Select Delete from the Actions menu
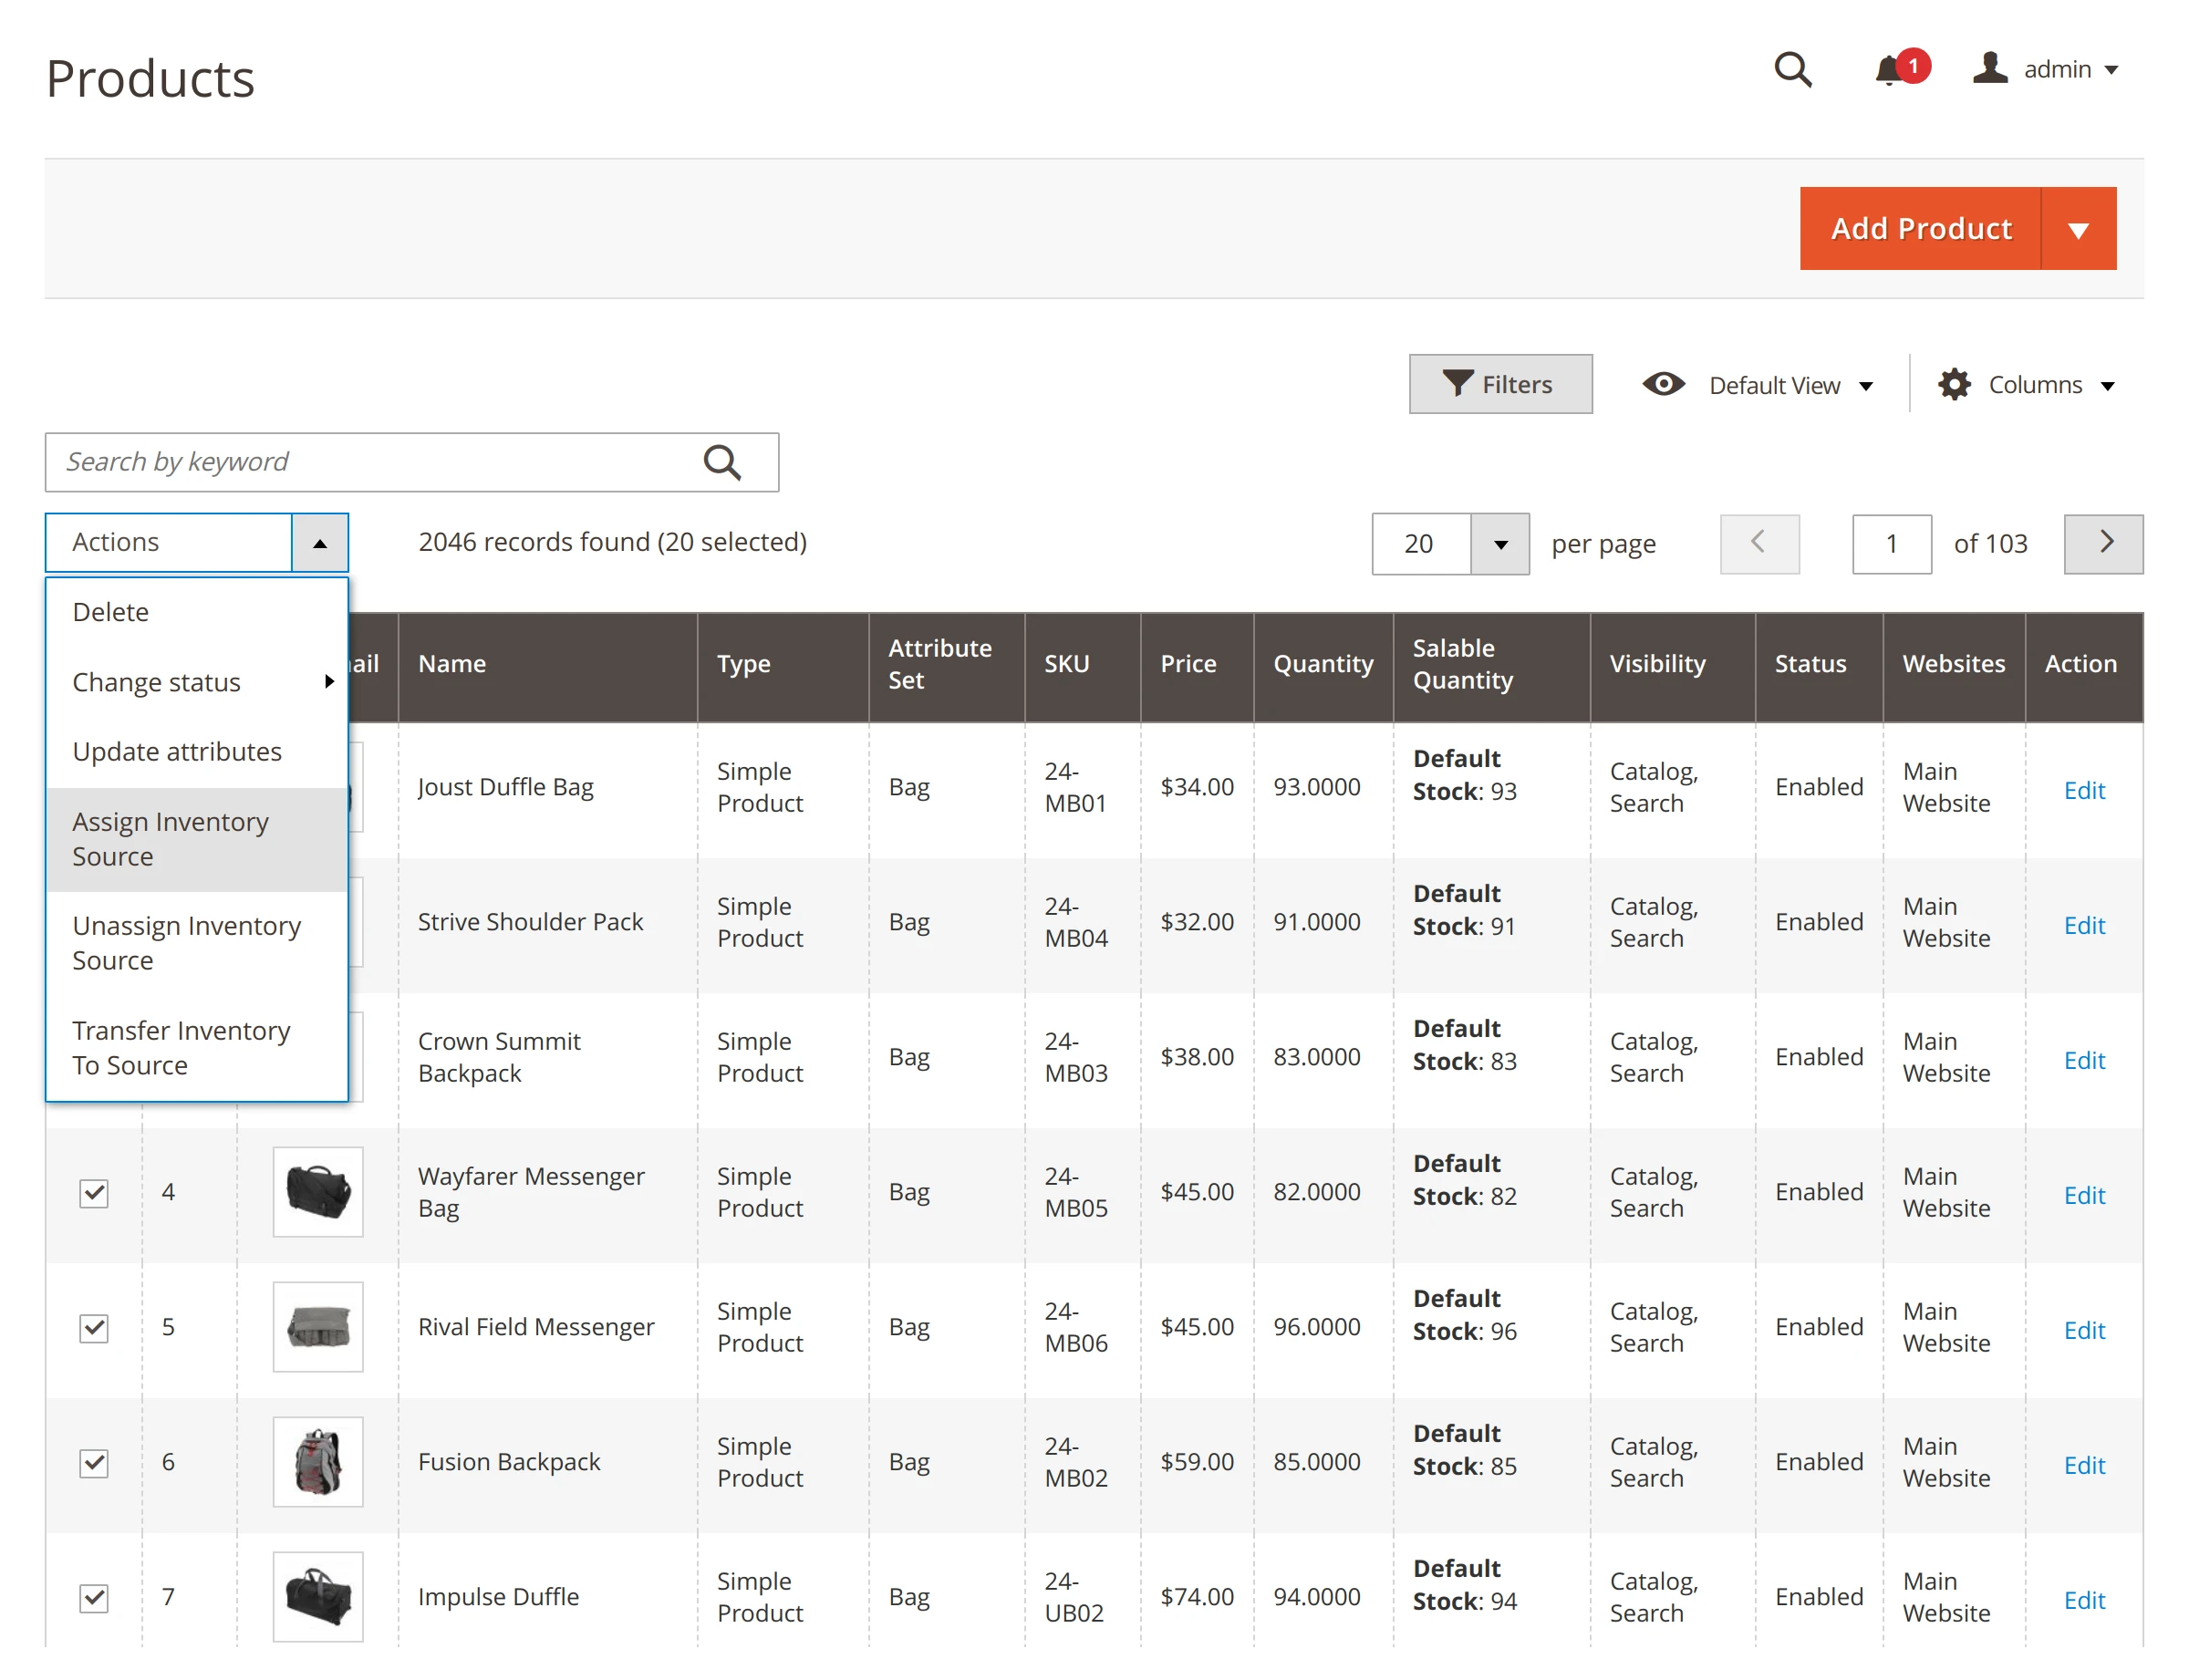Viewport: 2189px width, 1680px height. pos(110,611)
